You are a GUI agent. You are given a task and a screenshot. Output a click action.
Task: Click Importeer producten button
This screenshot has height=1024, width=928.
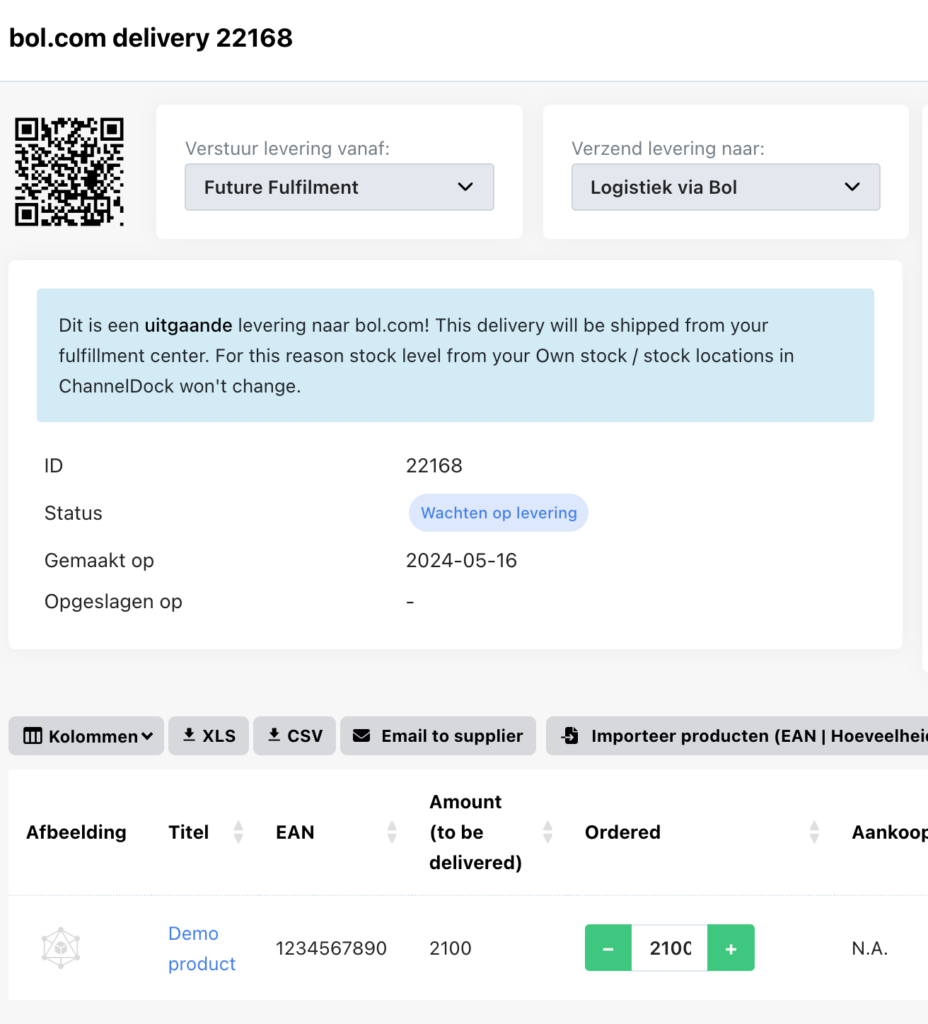[x=740, y=736]
